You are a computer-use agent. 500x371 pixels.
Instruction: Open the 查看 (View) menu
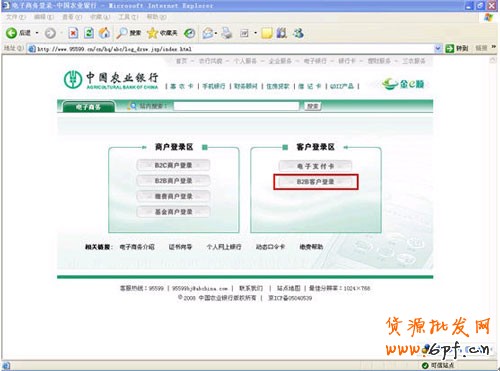point(72,17)
